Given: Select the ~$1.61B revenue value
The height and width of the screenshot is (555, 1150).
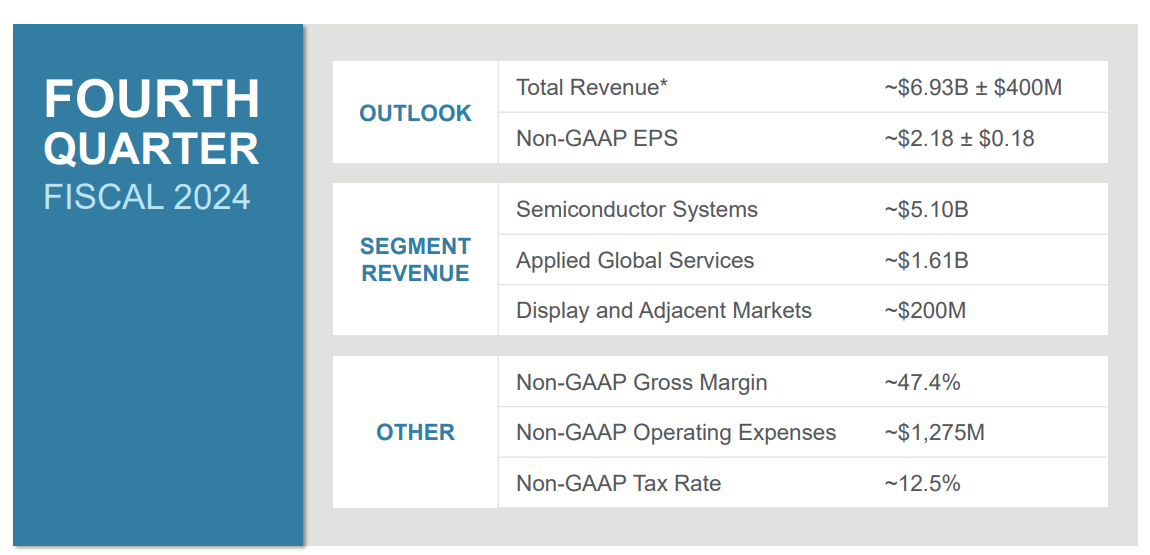Looking at the screenshot, I should click(926, 261).
